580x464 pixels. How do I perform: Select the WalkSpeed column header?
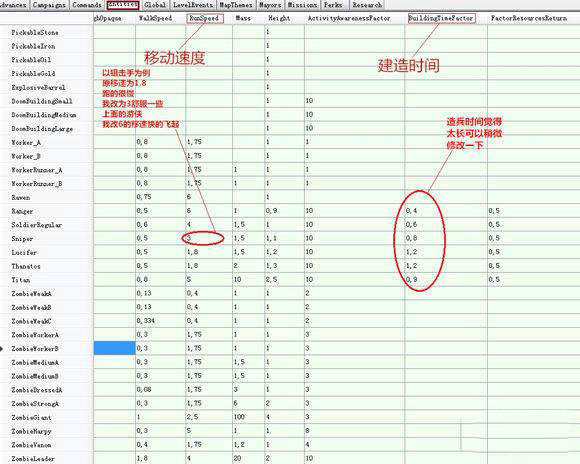[x=155, y=18]
